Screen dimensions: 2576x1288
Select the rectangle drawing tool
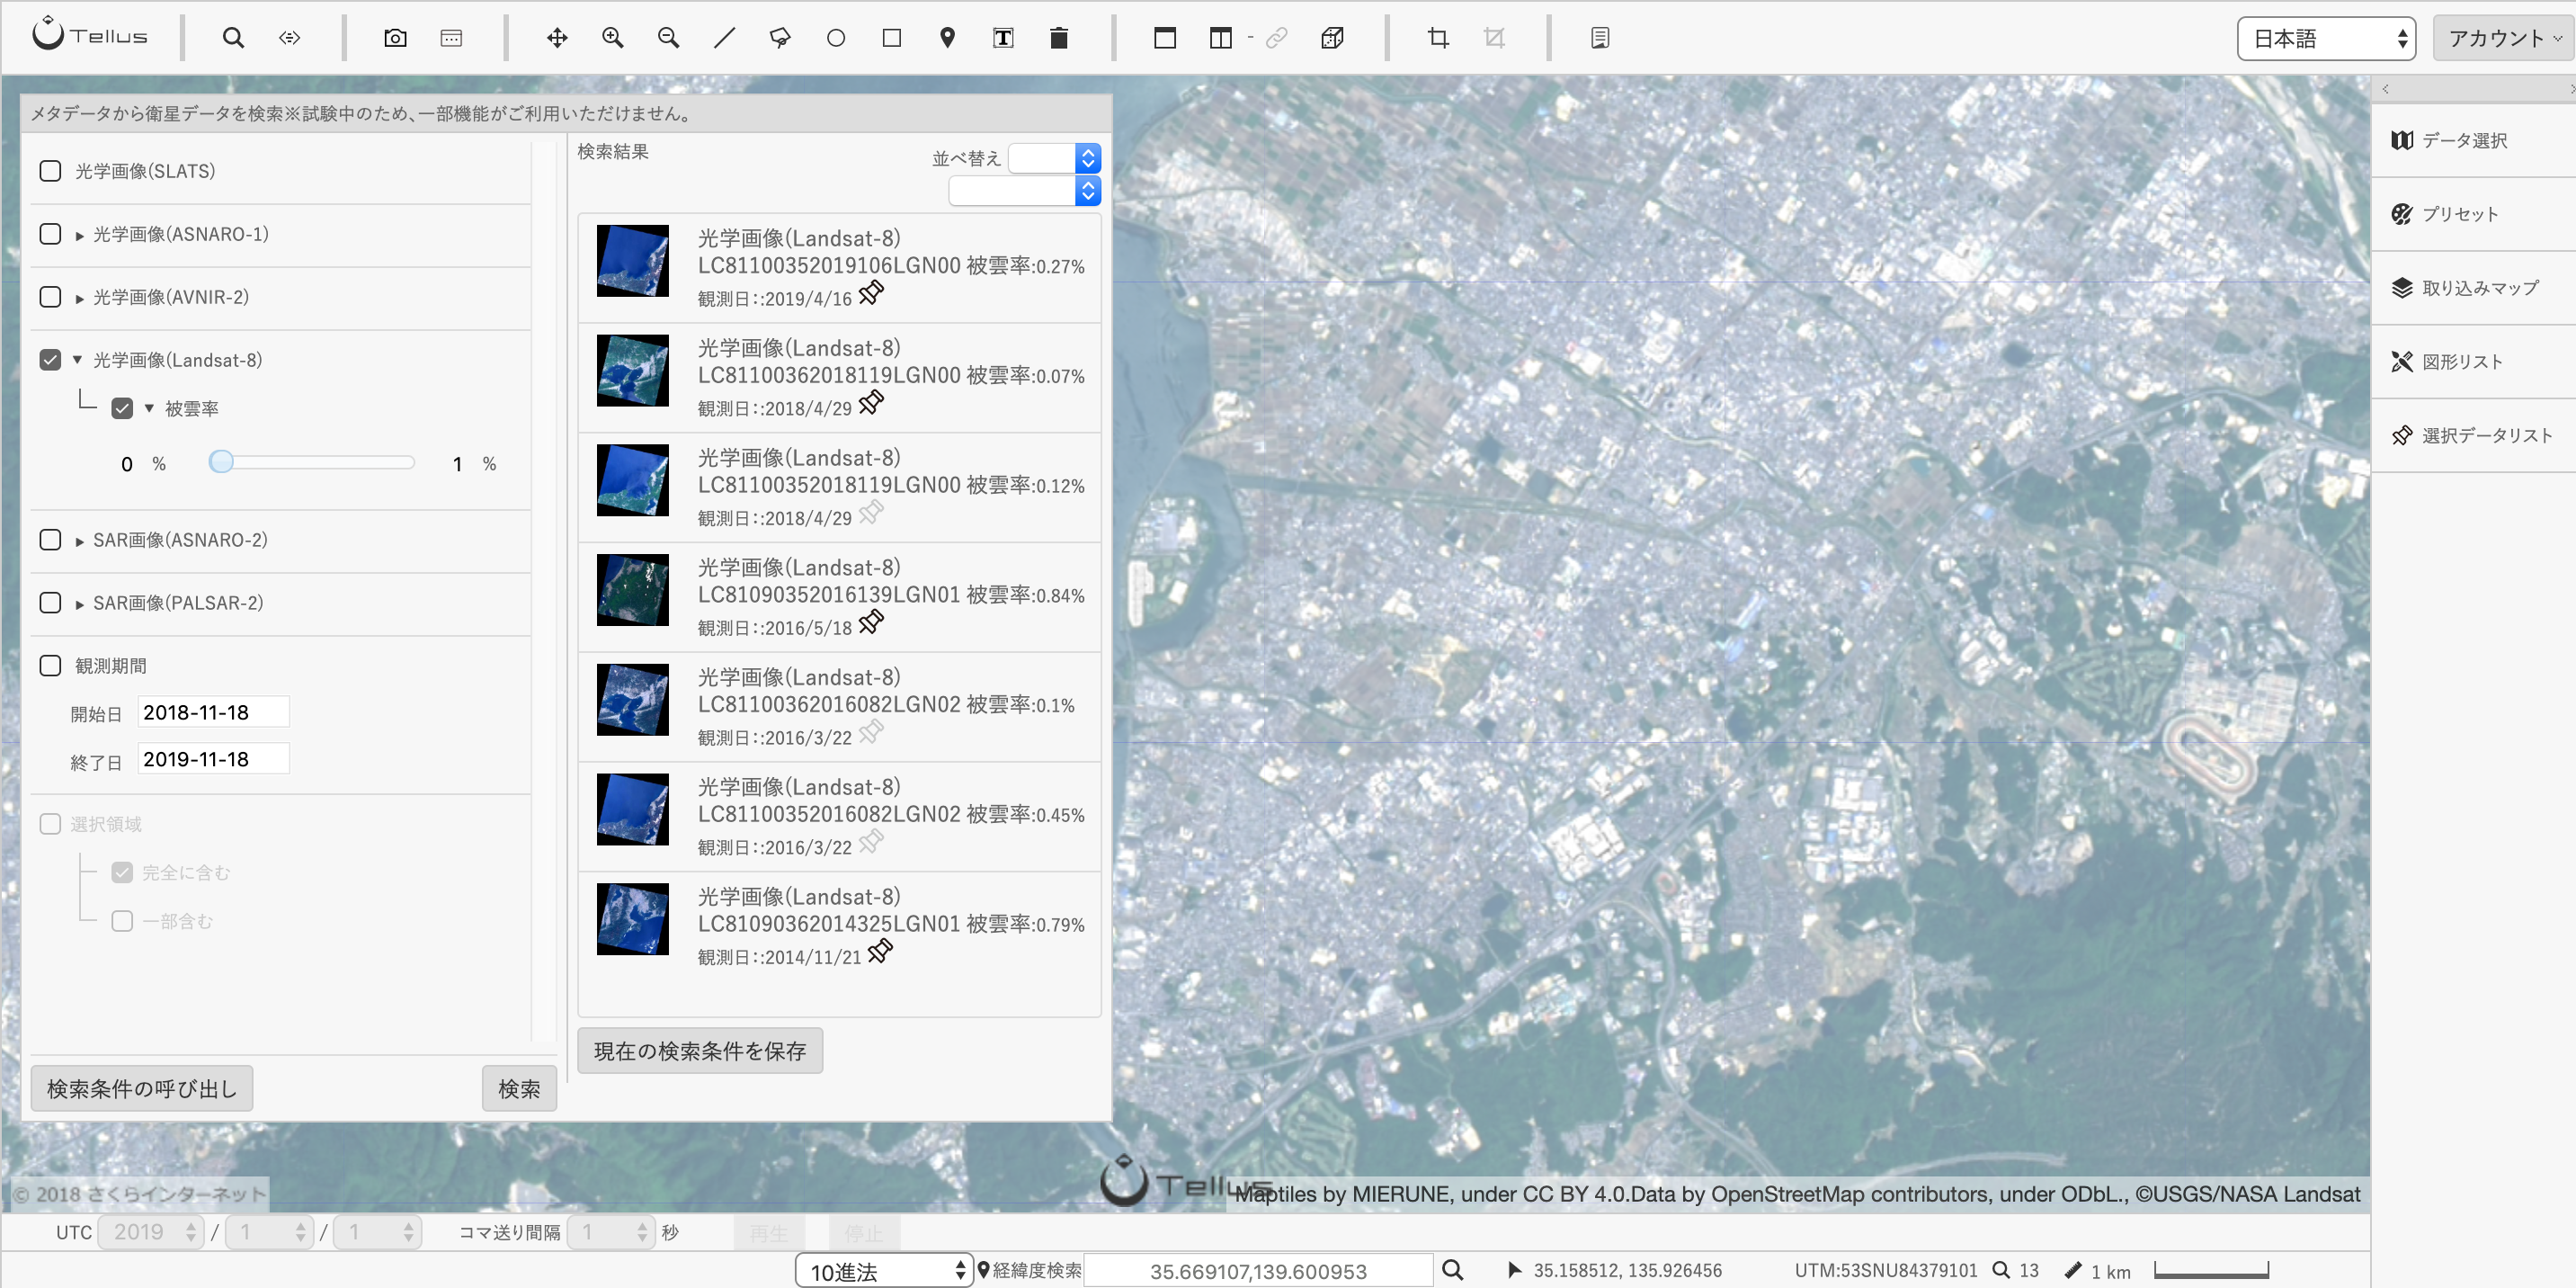click(892, 38)
